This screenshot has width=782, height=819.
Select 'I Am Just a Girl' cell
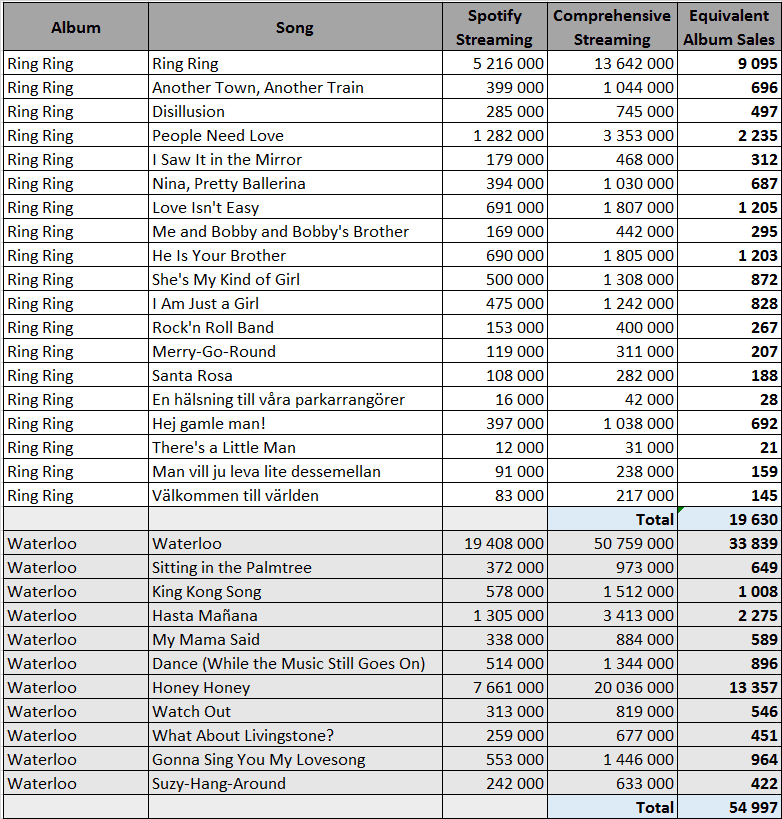pos(295,303)
